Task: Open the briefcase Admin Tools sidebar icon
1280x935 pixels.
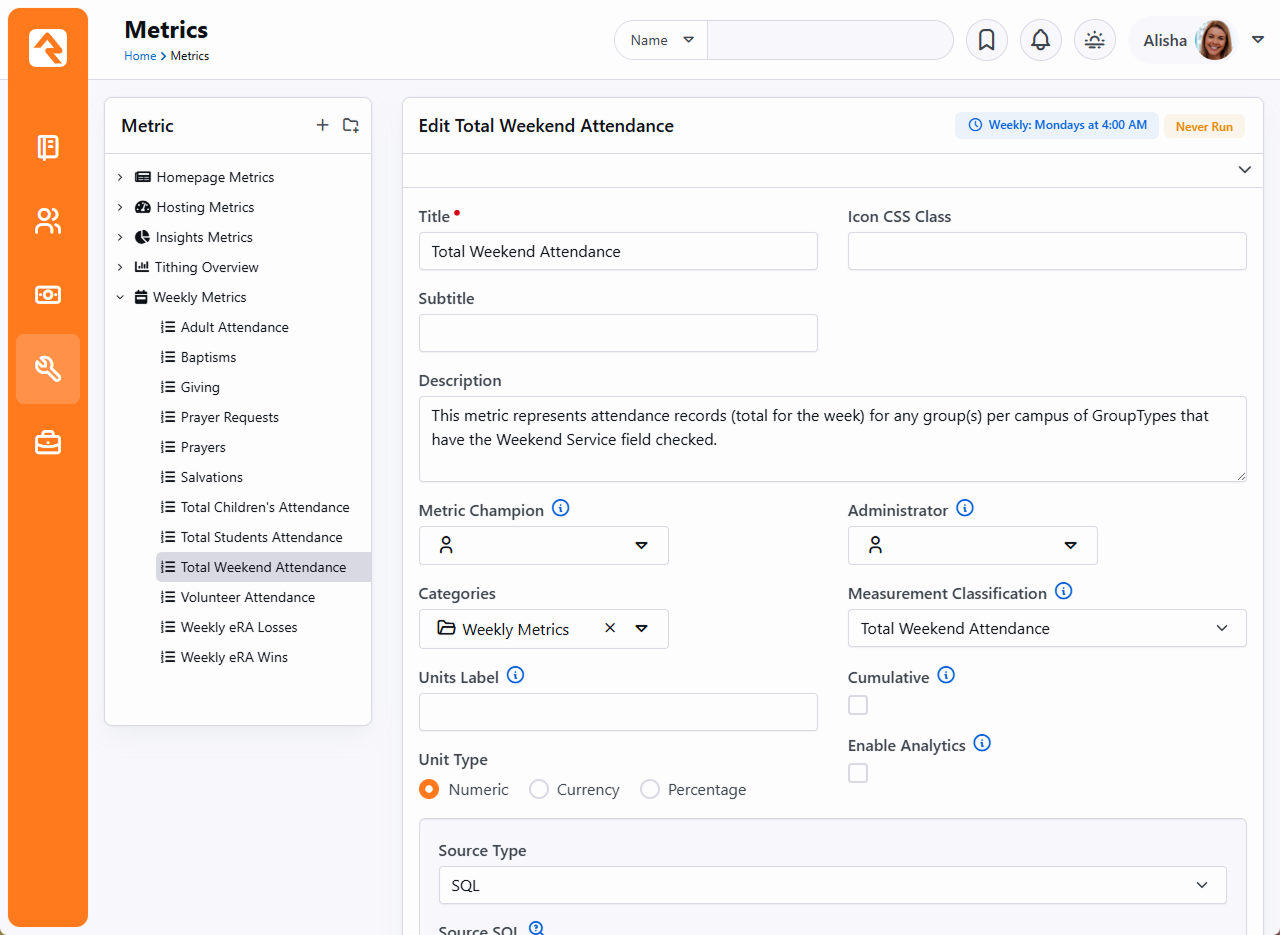Action: tap(48, 443)
